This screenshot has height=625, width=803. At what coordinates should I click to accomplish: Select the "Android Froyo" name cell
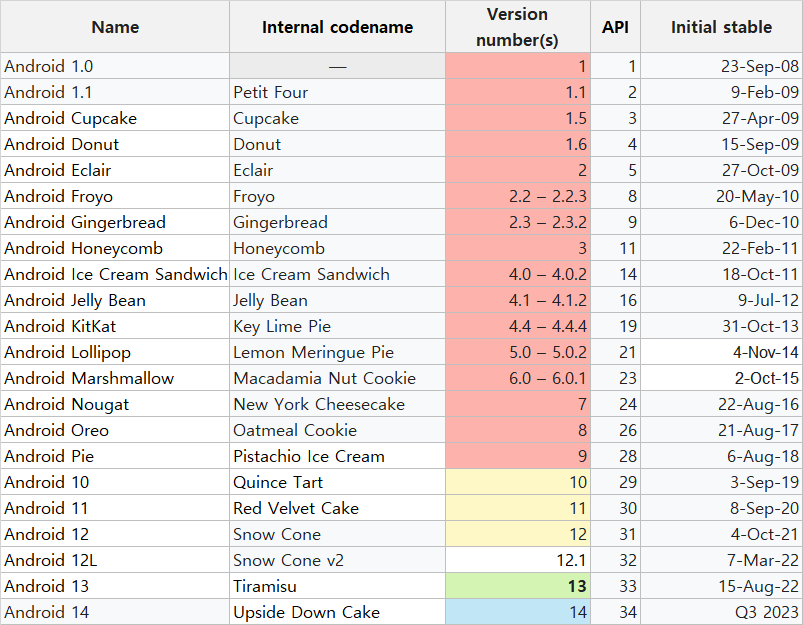click(115, 196)
